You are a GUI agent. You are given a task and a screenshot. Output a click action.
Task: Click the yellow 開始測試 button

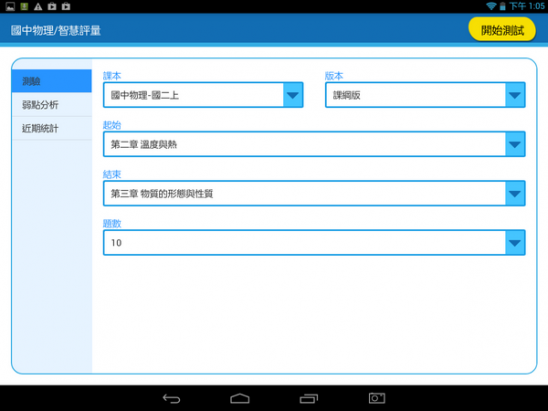click(502, 30)
